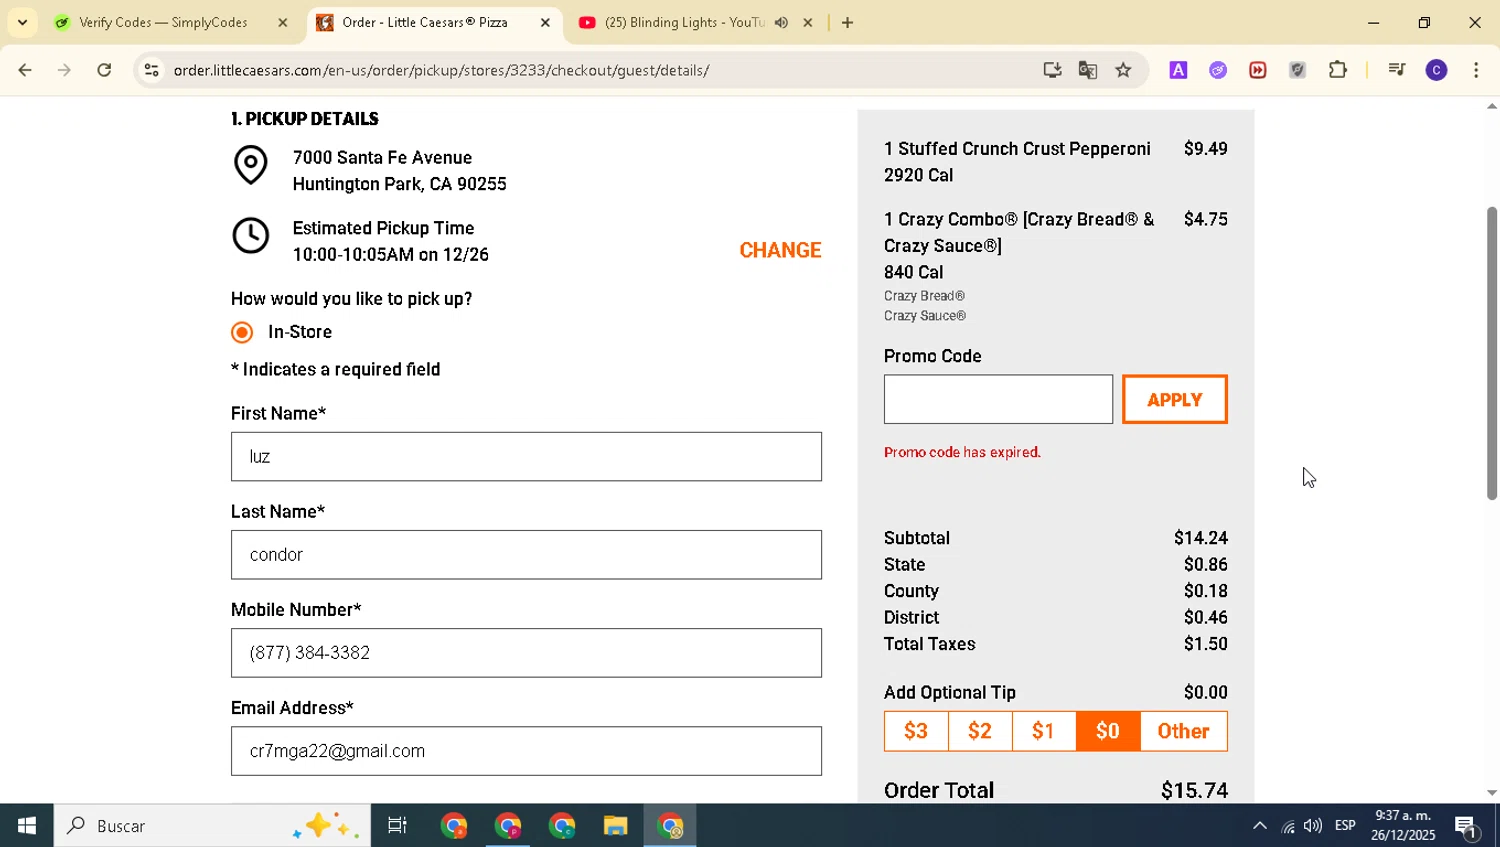
Task: Select the $0 tip option
Action: [x=1108, y=731]
